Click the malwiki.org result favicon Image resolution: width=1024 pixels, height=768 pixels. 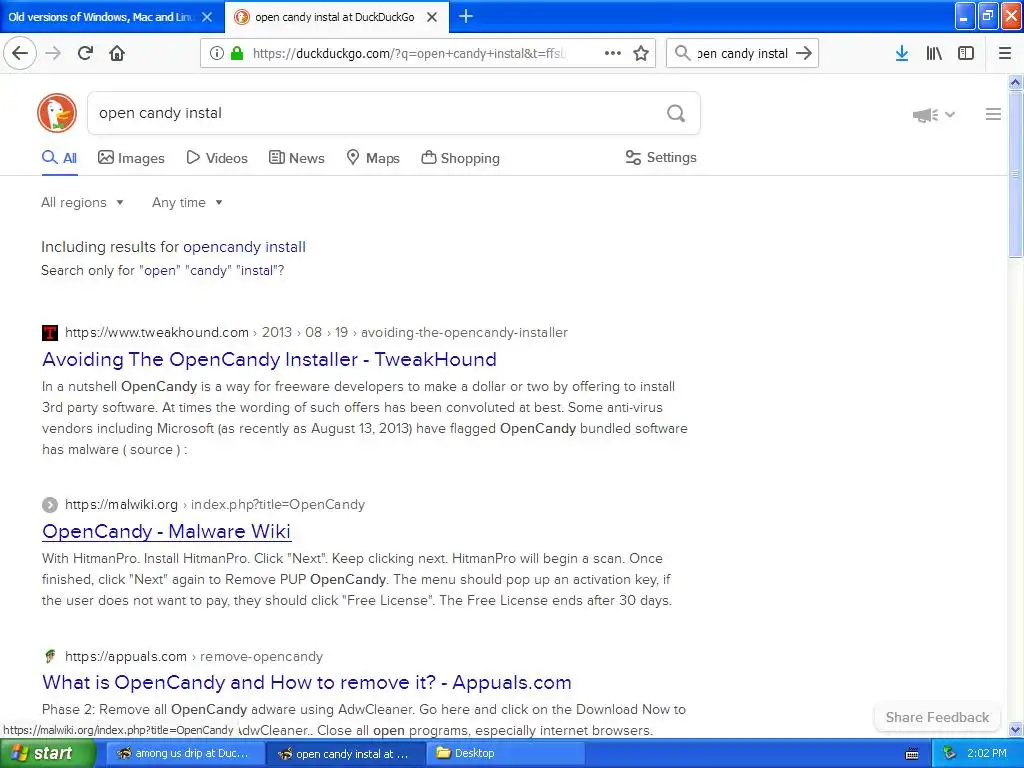(50, 505)
